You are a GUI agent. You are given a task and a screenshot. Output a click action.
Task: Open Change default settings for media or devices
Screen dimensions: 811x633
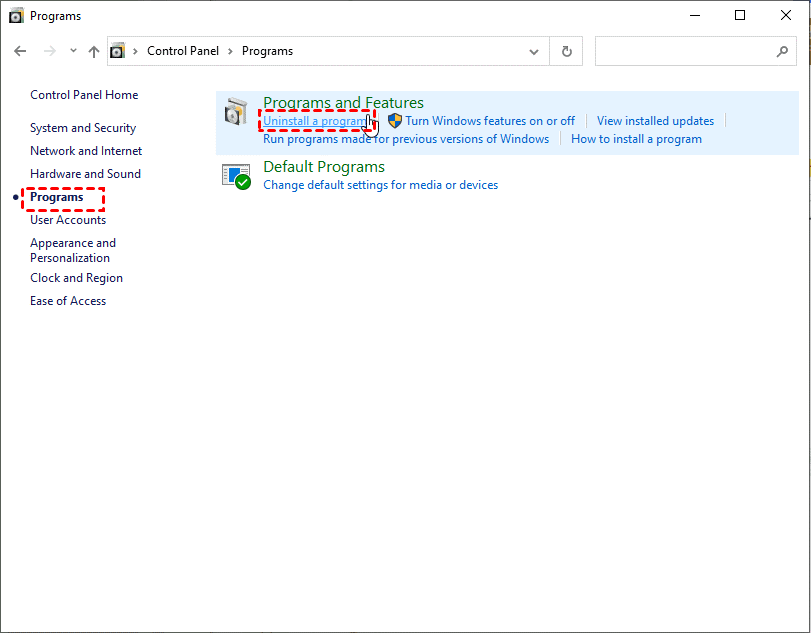pos(381,185)
